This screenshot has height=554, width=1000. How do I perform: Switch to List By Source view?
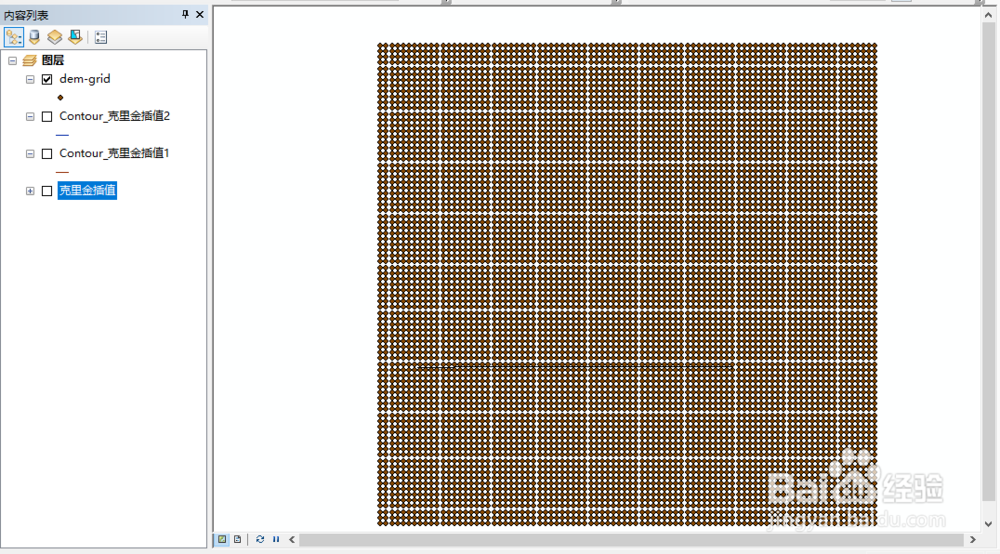click(x=34, y=37)
